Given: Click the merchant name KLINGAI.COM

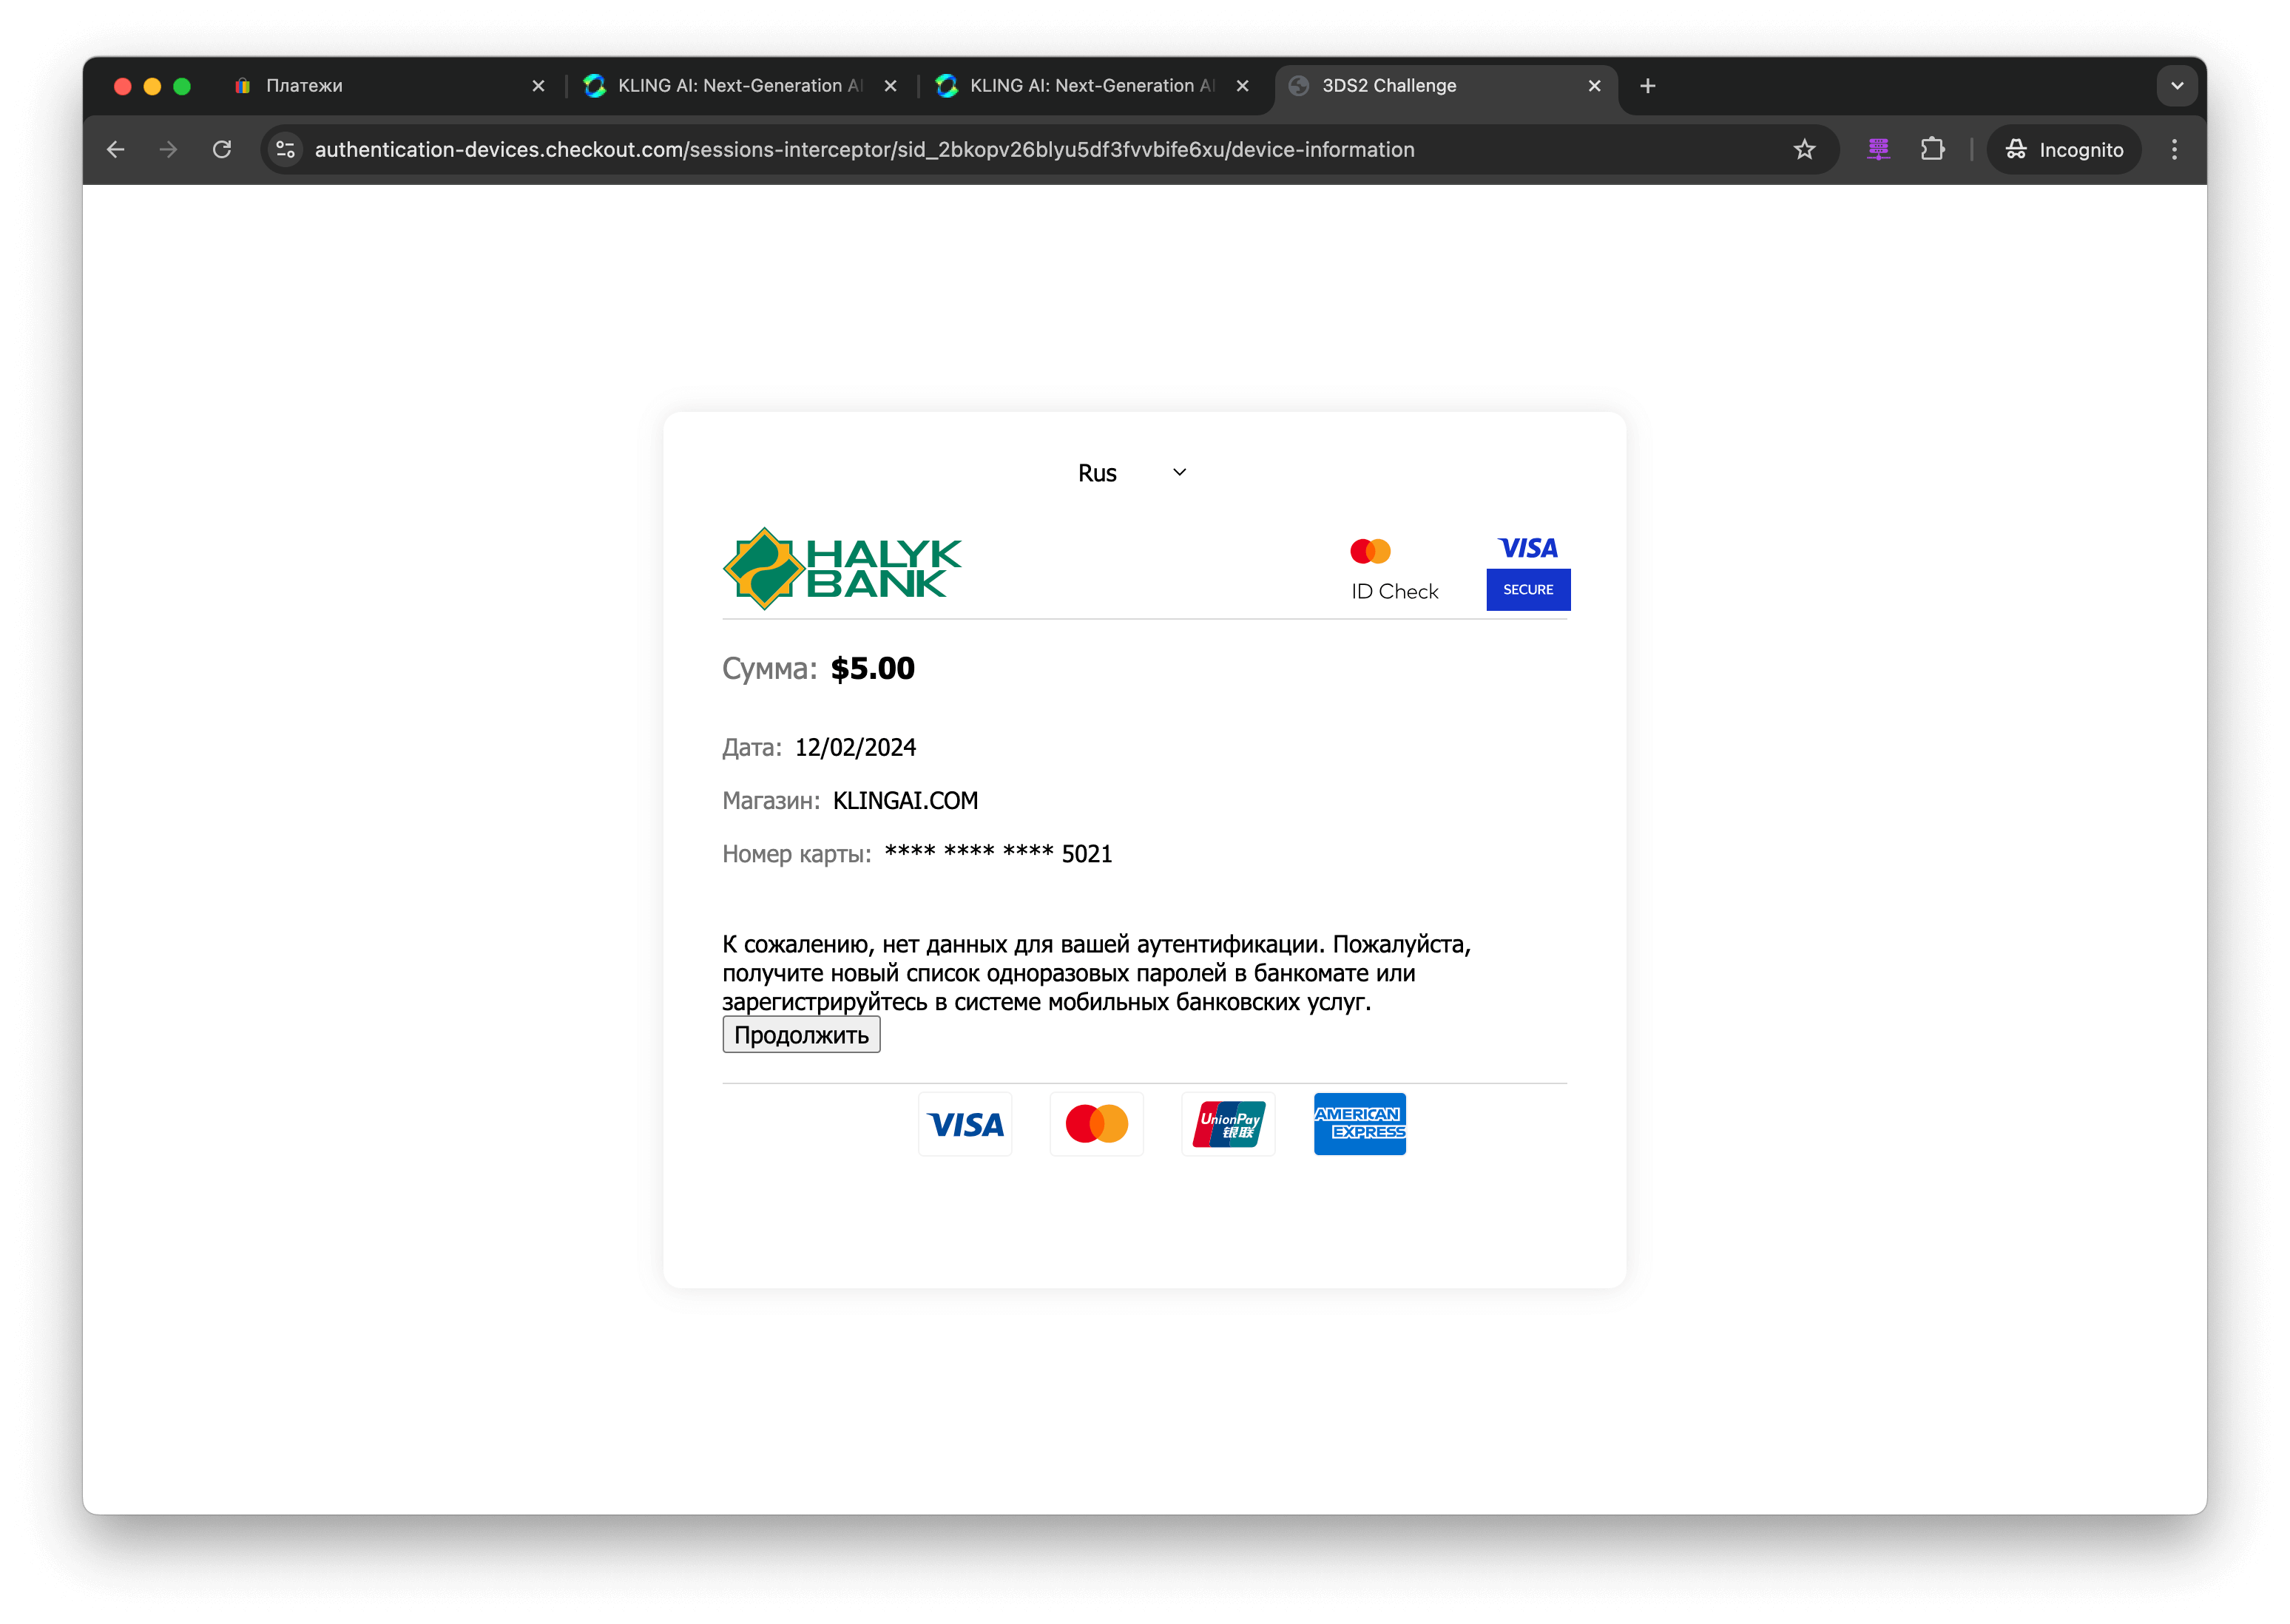Looking at the screenshot, I should coord(905,801).
